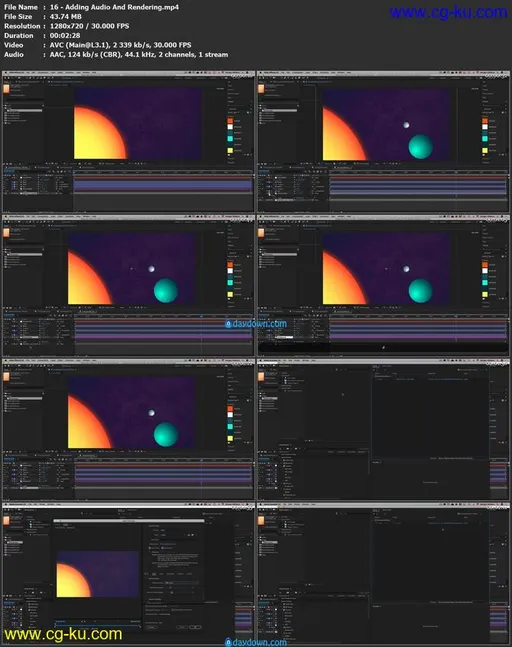
Task: Open the eighth and last frame thumbnail
Action: [383, 574]
